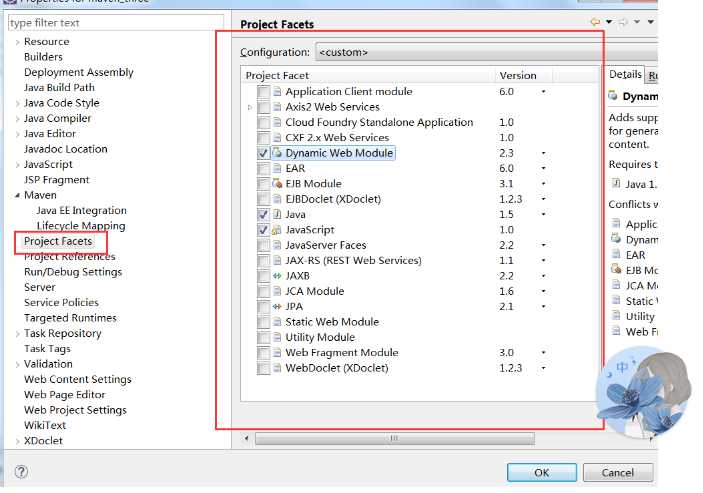703x493 pixels.
Task: Click the EJB Mc conflict icon in Details
Action: (x=616, y=269)
